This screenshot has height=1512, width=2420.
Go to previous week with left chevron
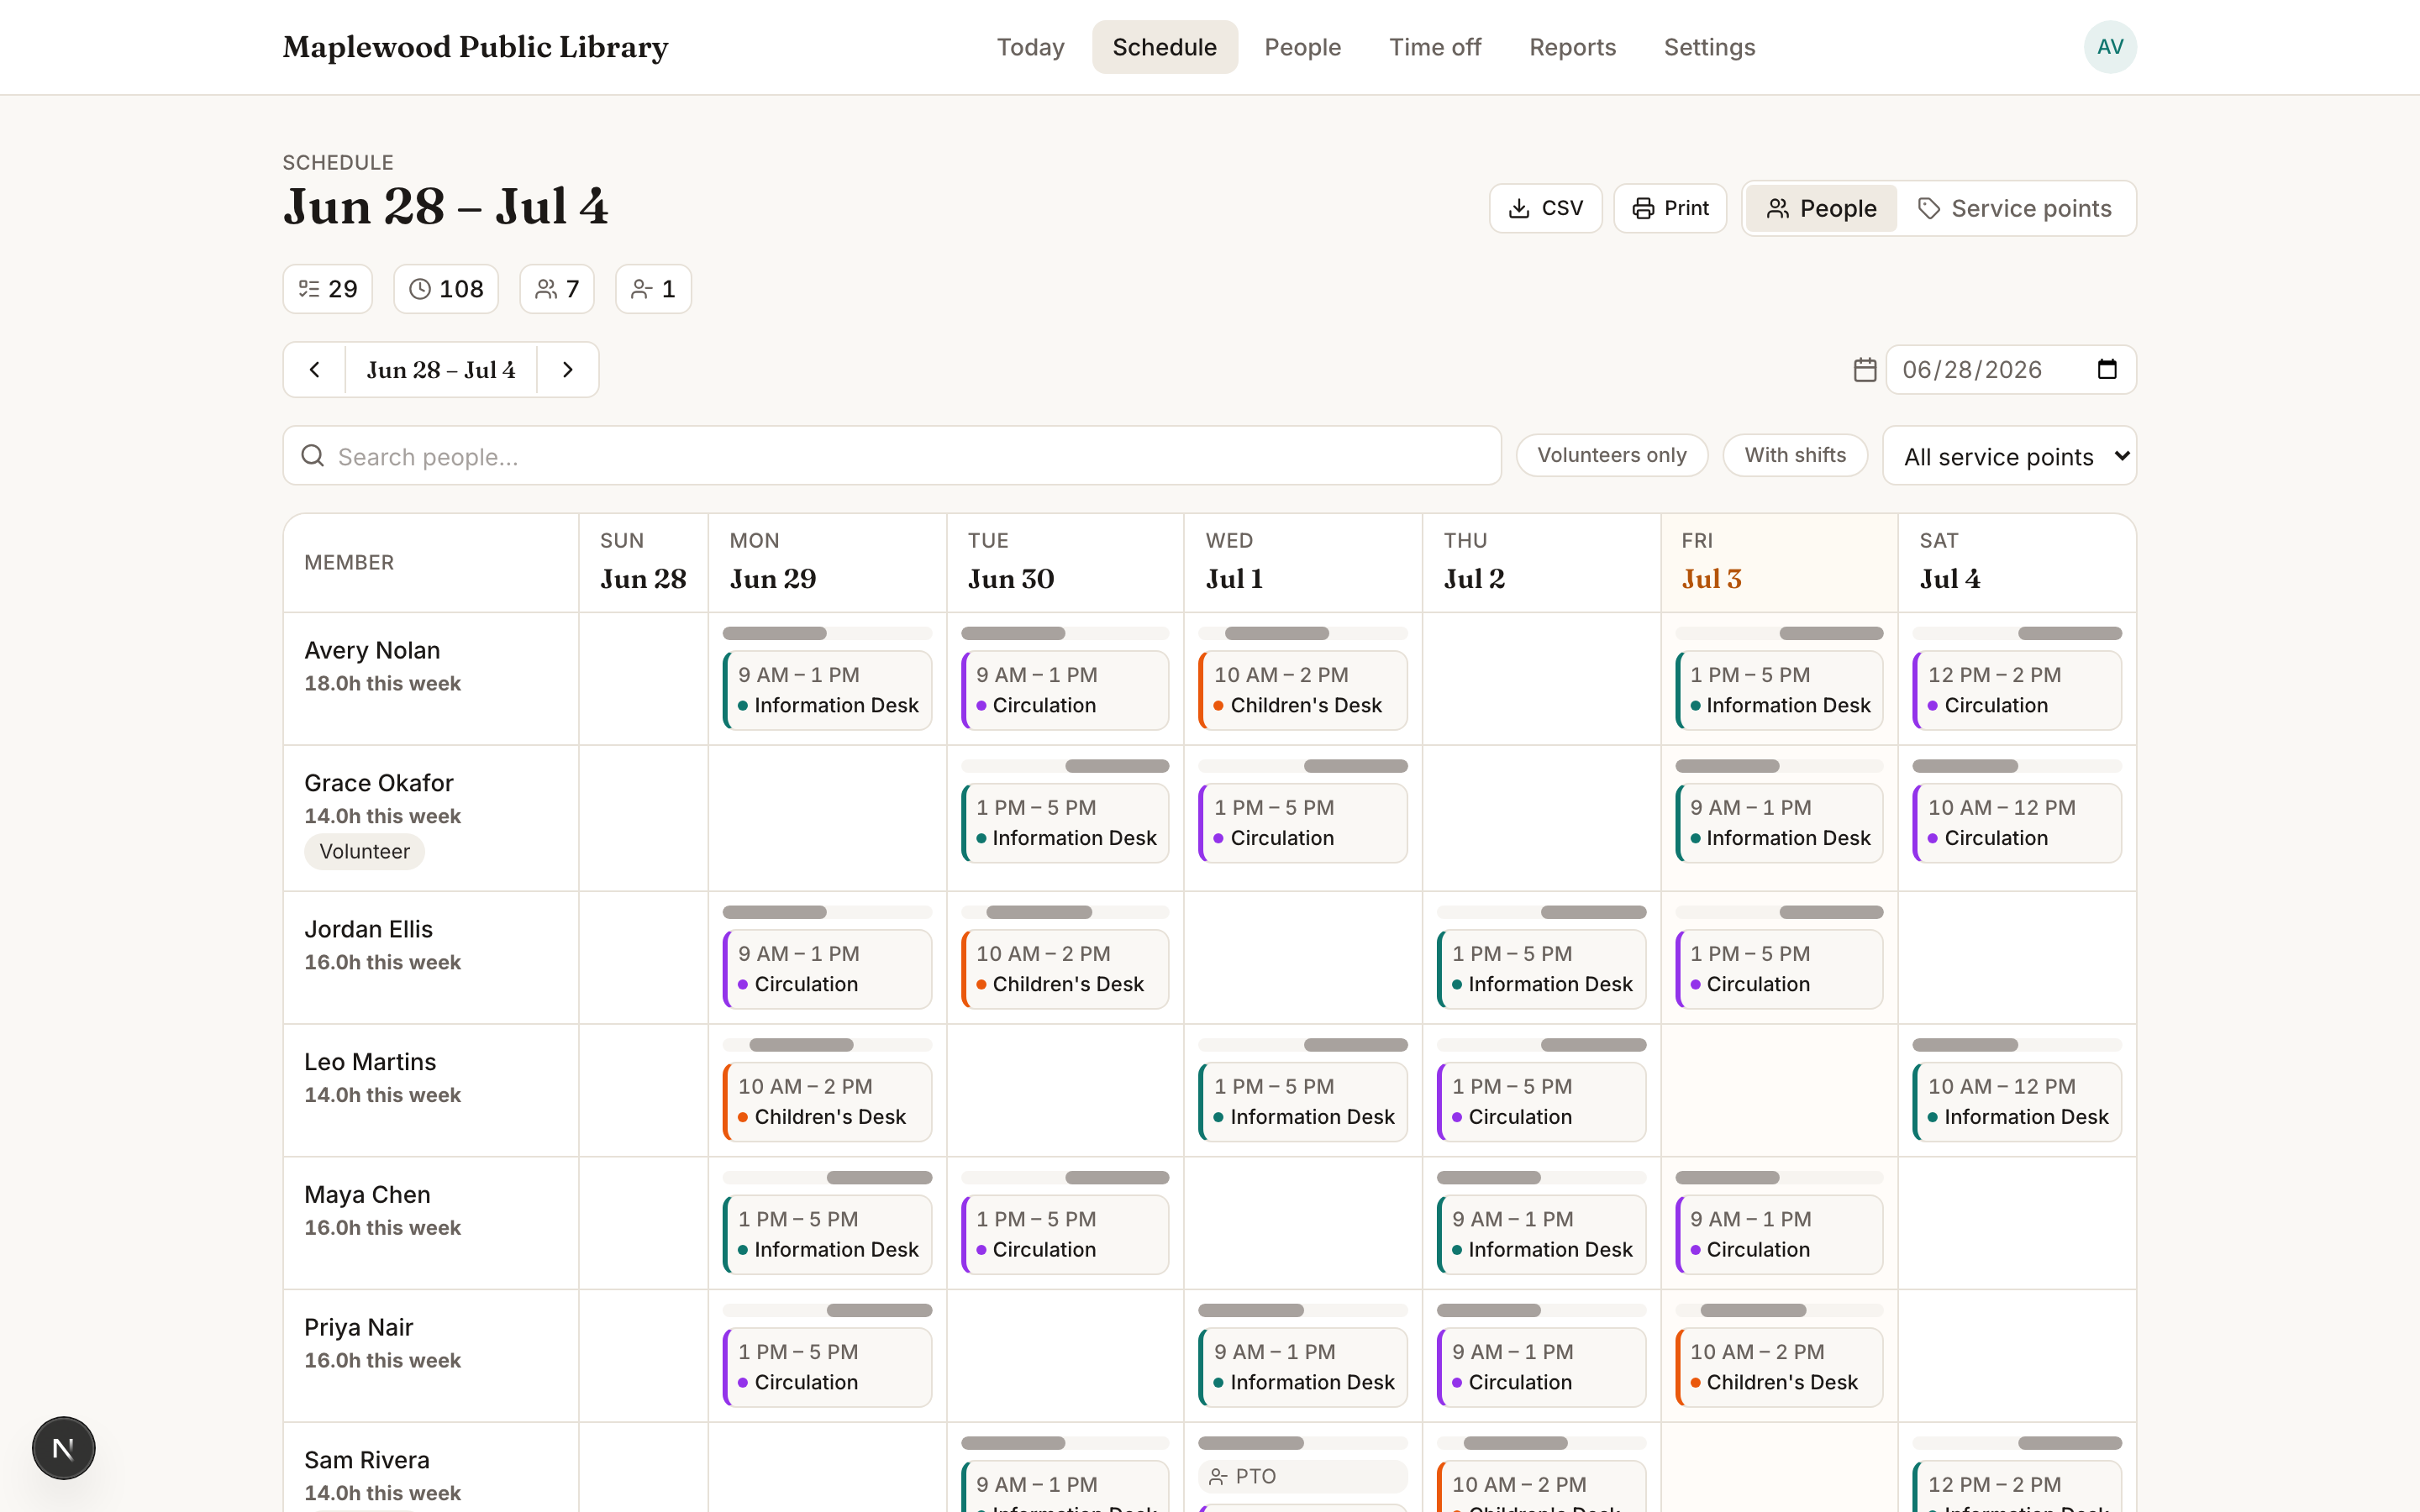pyautogui.click(x=315, y=370)
